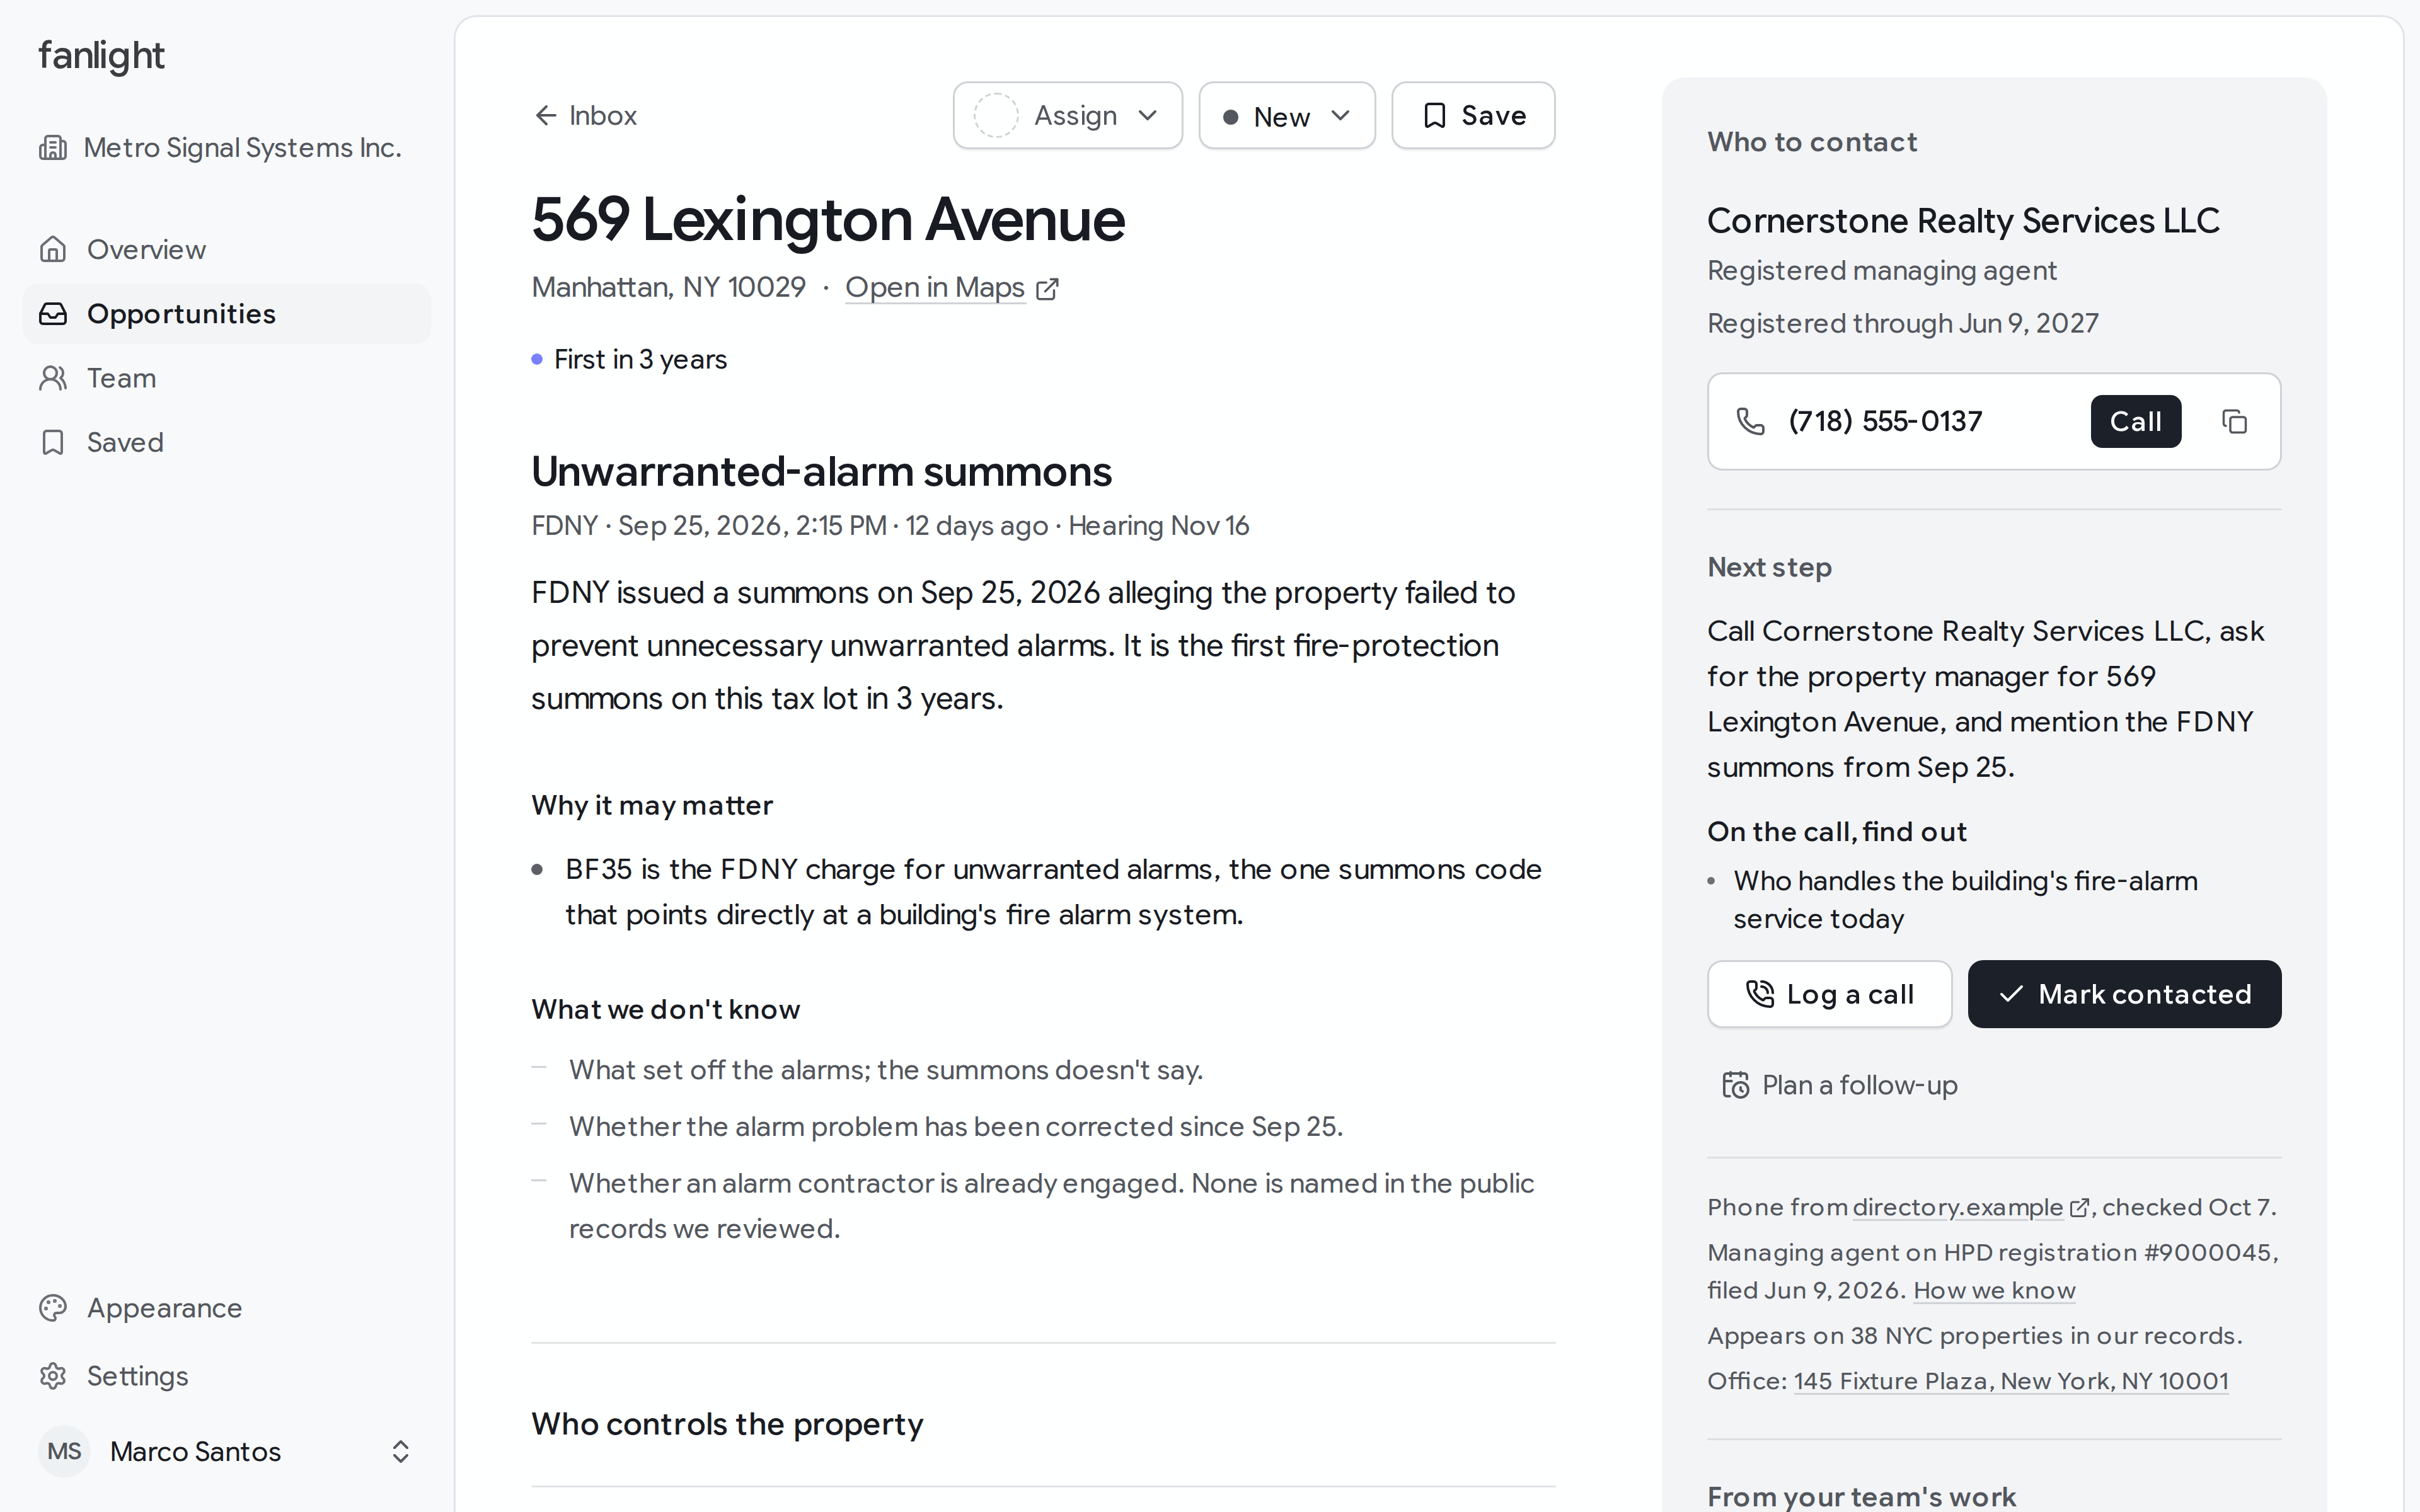This screenshot has height=1512, width=2420.
Task: Click the external link icon after directory.example
Action: 2079,1208
